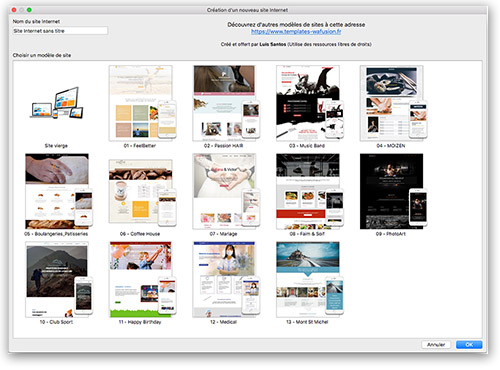Image resolution: width=500 pixels, height=370 pixels.
Task: Select the 05 - Boulangeries_Patisseries template
Action: pyautogui.click(x=59, y=191)
